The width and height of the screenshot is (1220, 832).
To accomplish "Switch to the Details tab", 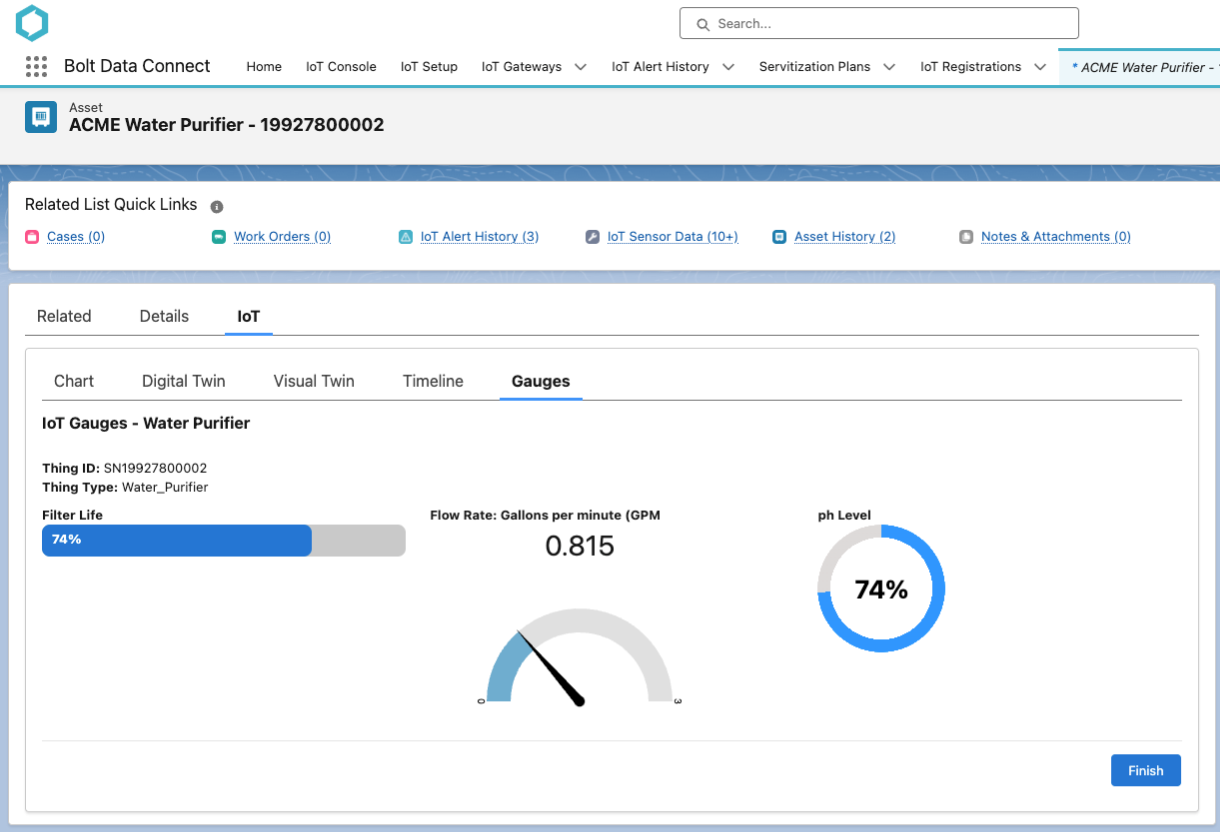I will click(164, 316).
